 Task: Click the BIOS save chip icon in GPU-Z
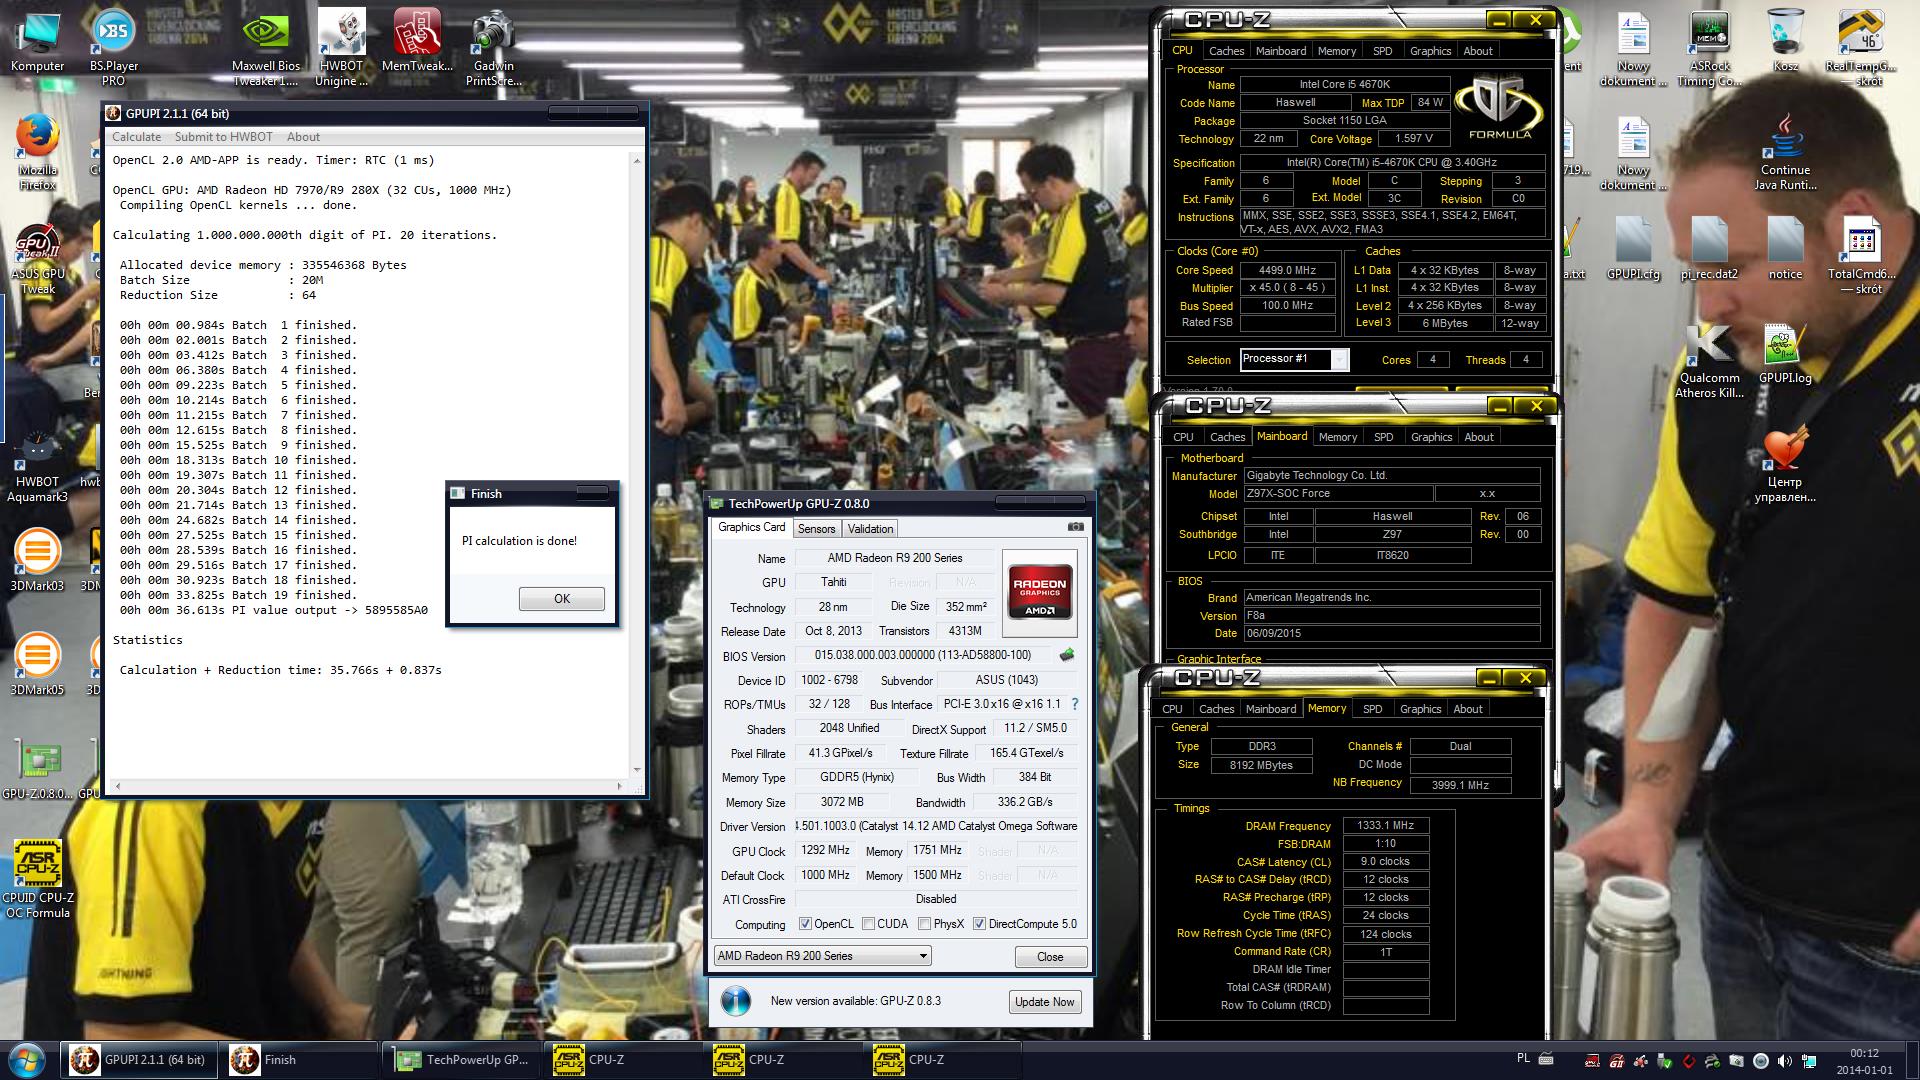pyautogui.click(x=1067, y=655)
